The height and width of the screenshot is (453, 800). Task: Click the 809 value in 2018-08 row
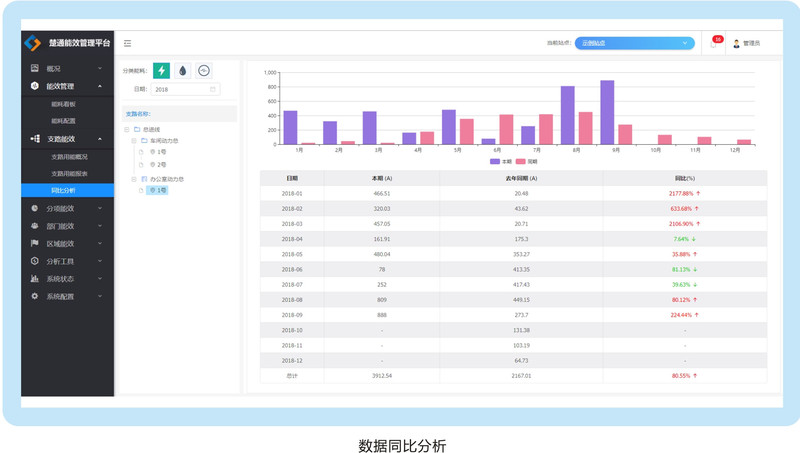click(382, 300)
